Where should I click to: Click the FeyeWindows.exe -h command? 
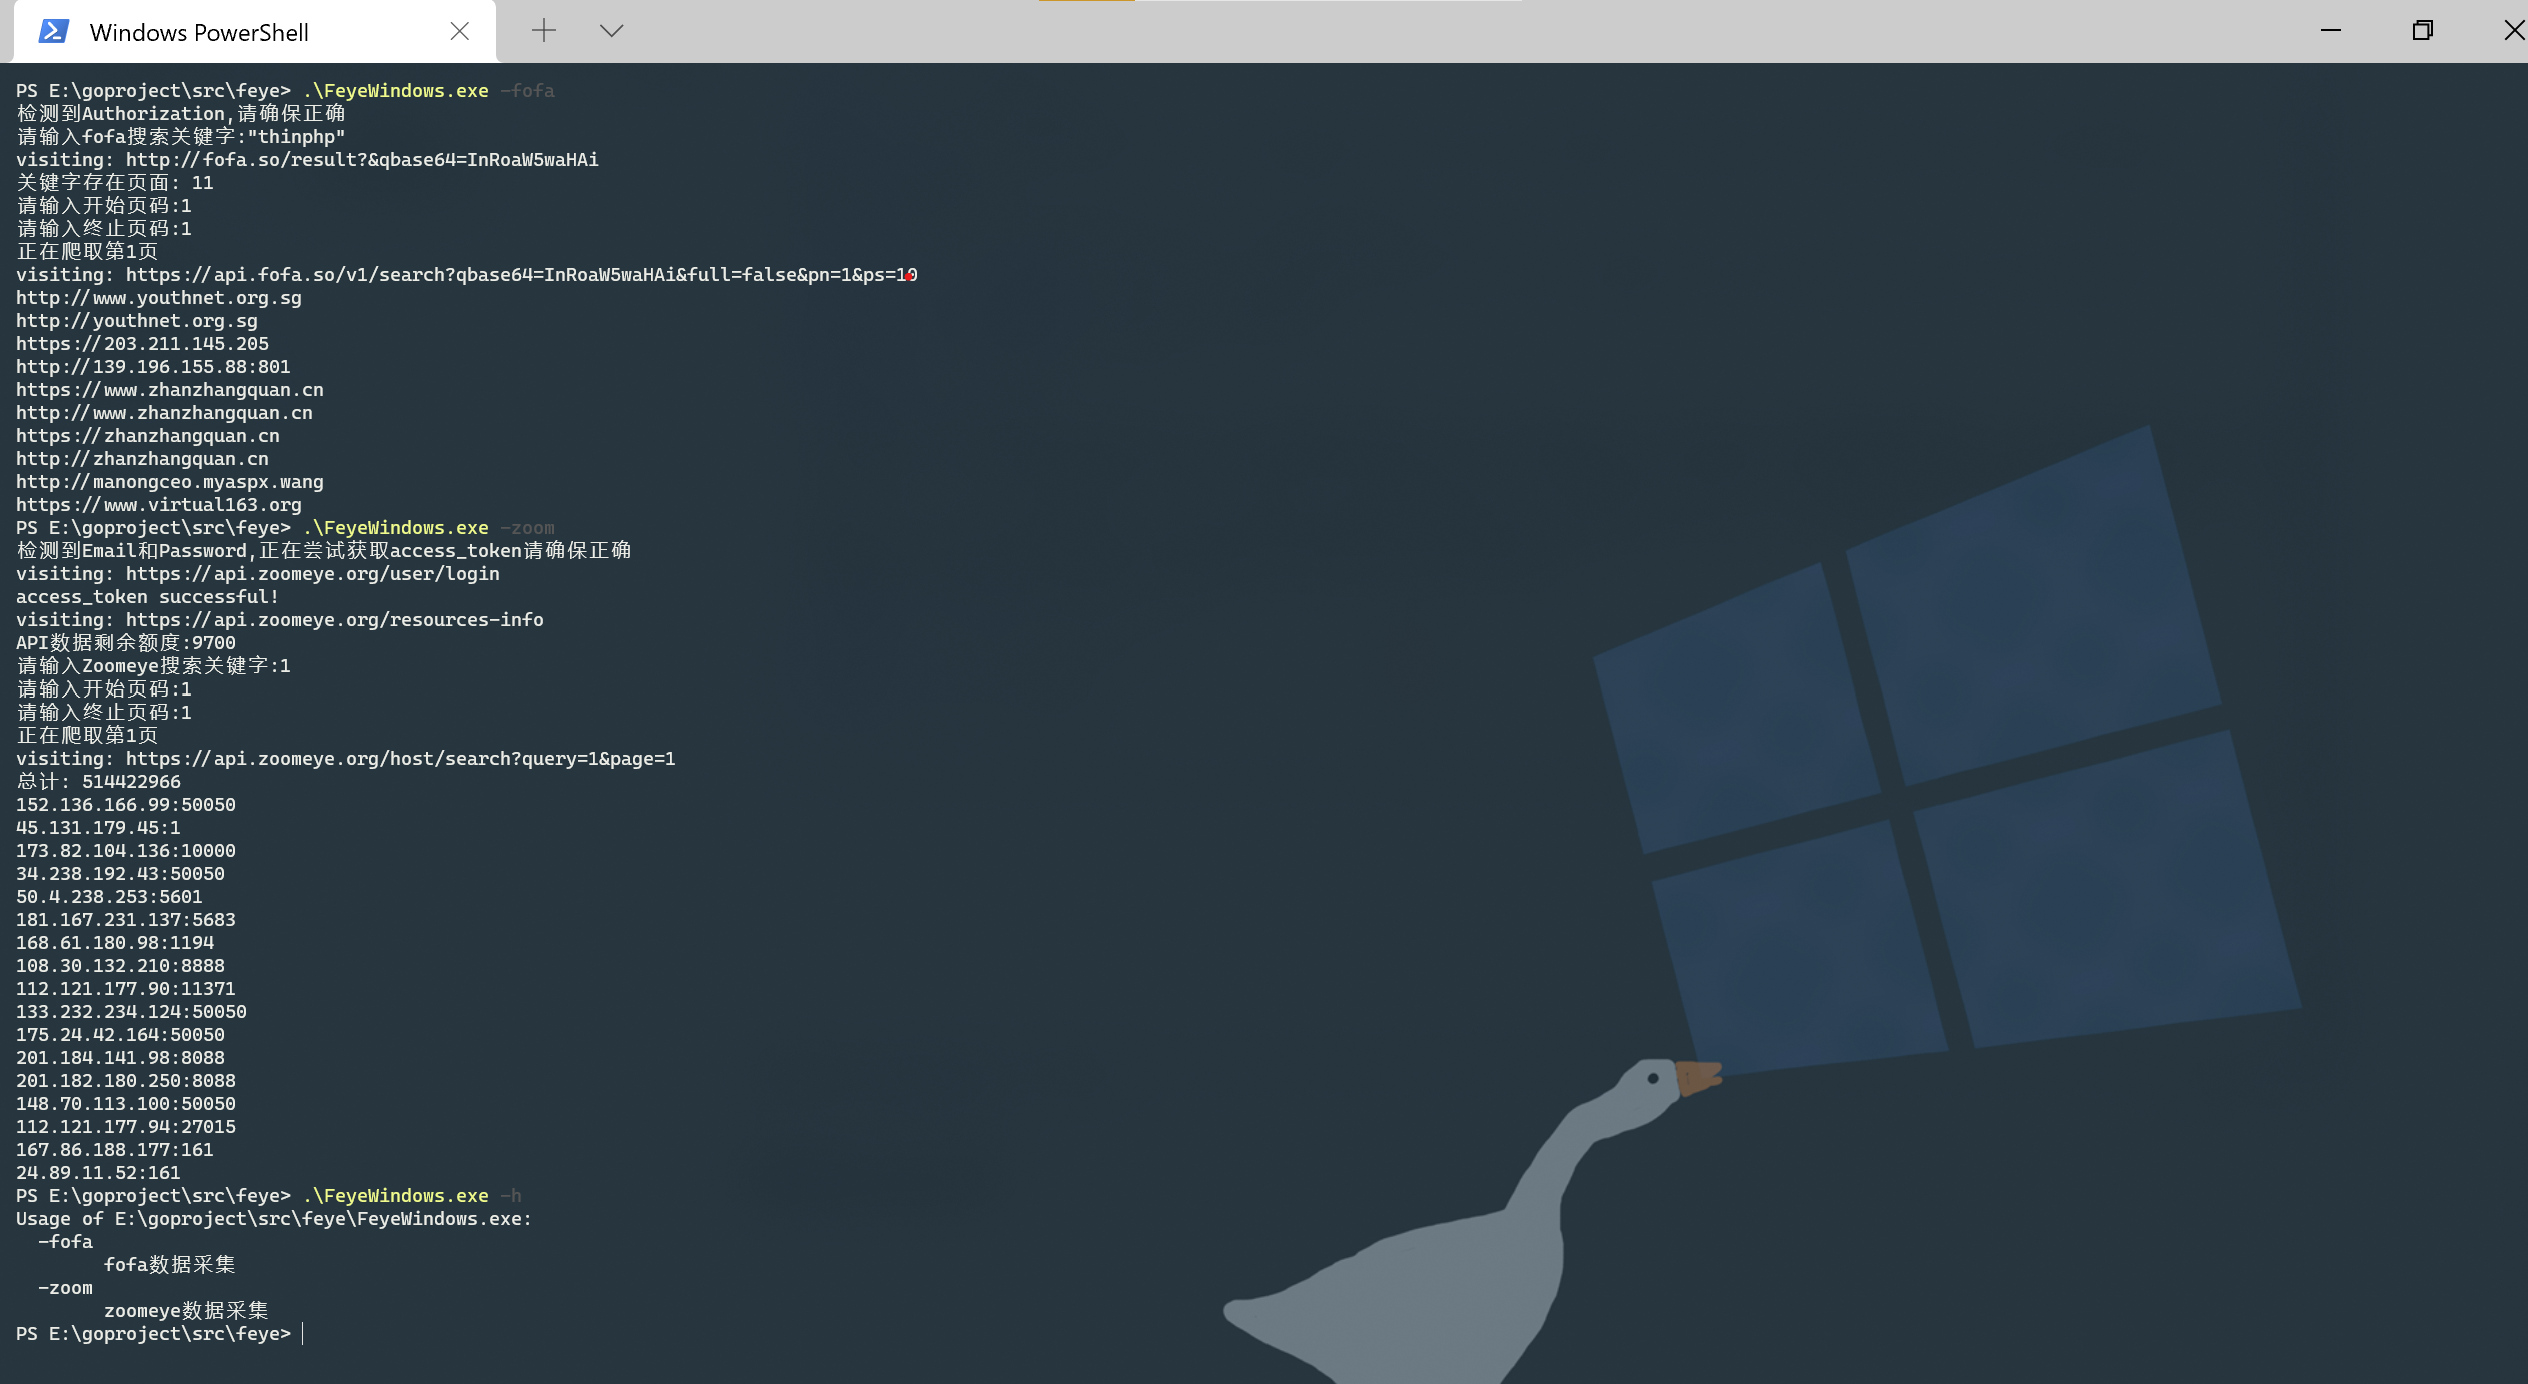pos(412,1196)
